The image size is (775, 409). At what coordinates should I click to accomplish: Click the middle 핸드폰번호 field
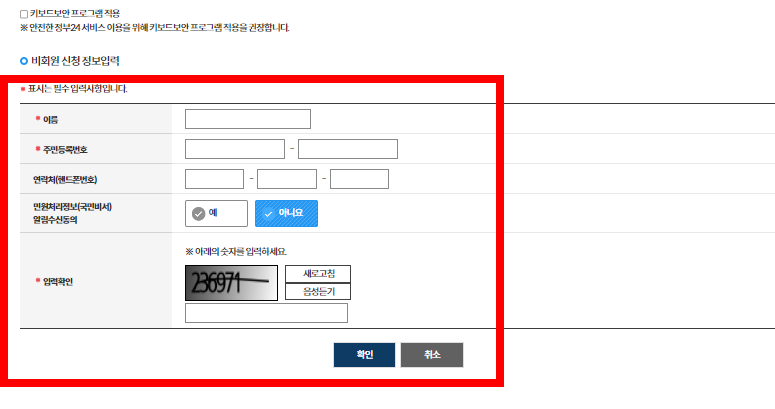pos(287,179)
